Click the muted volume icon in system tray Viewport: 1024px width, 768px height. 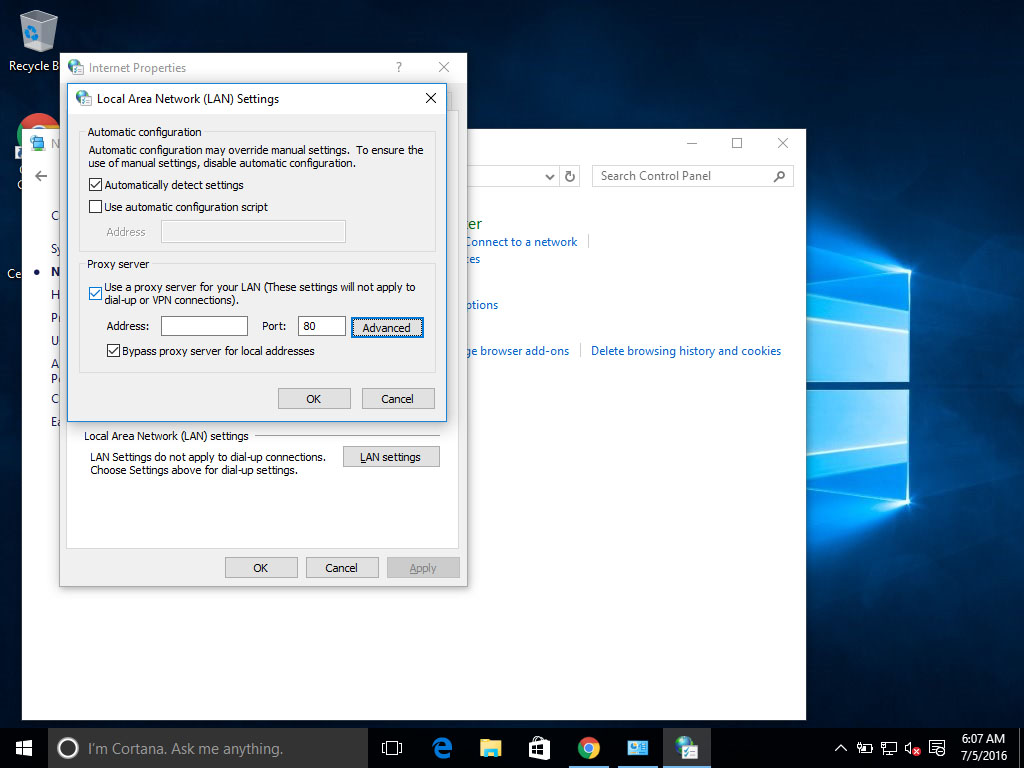click(x=911, y=747)
